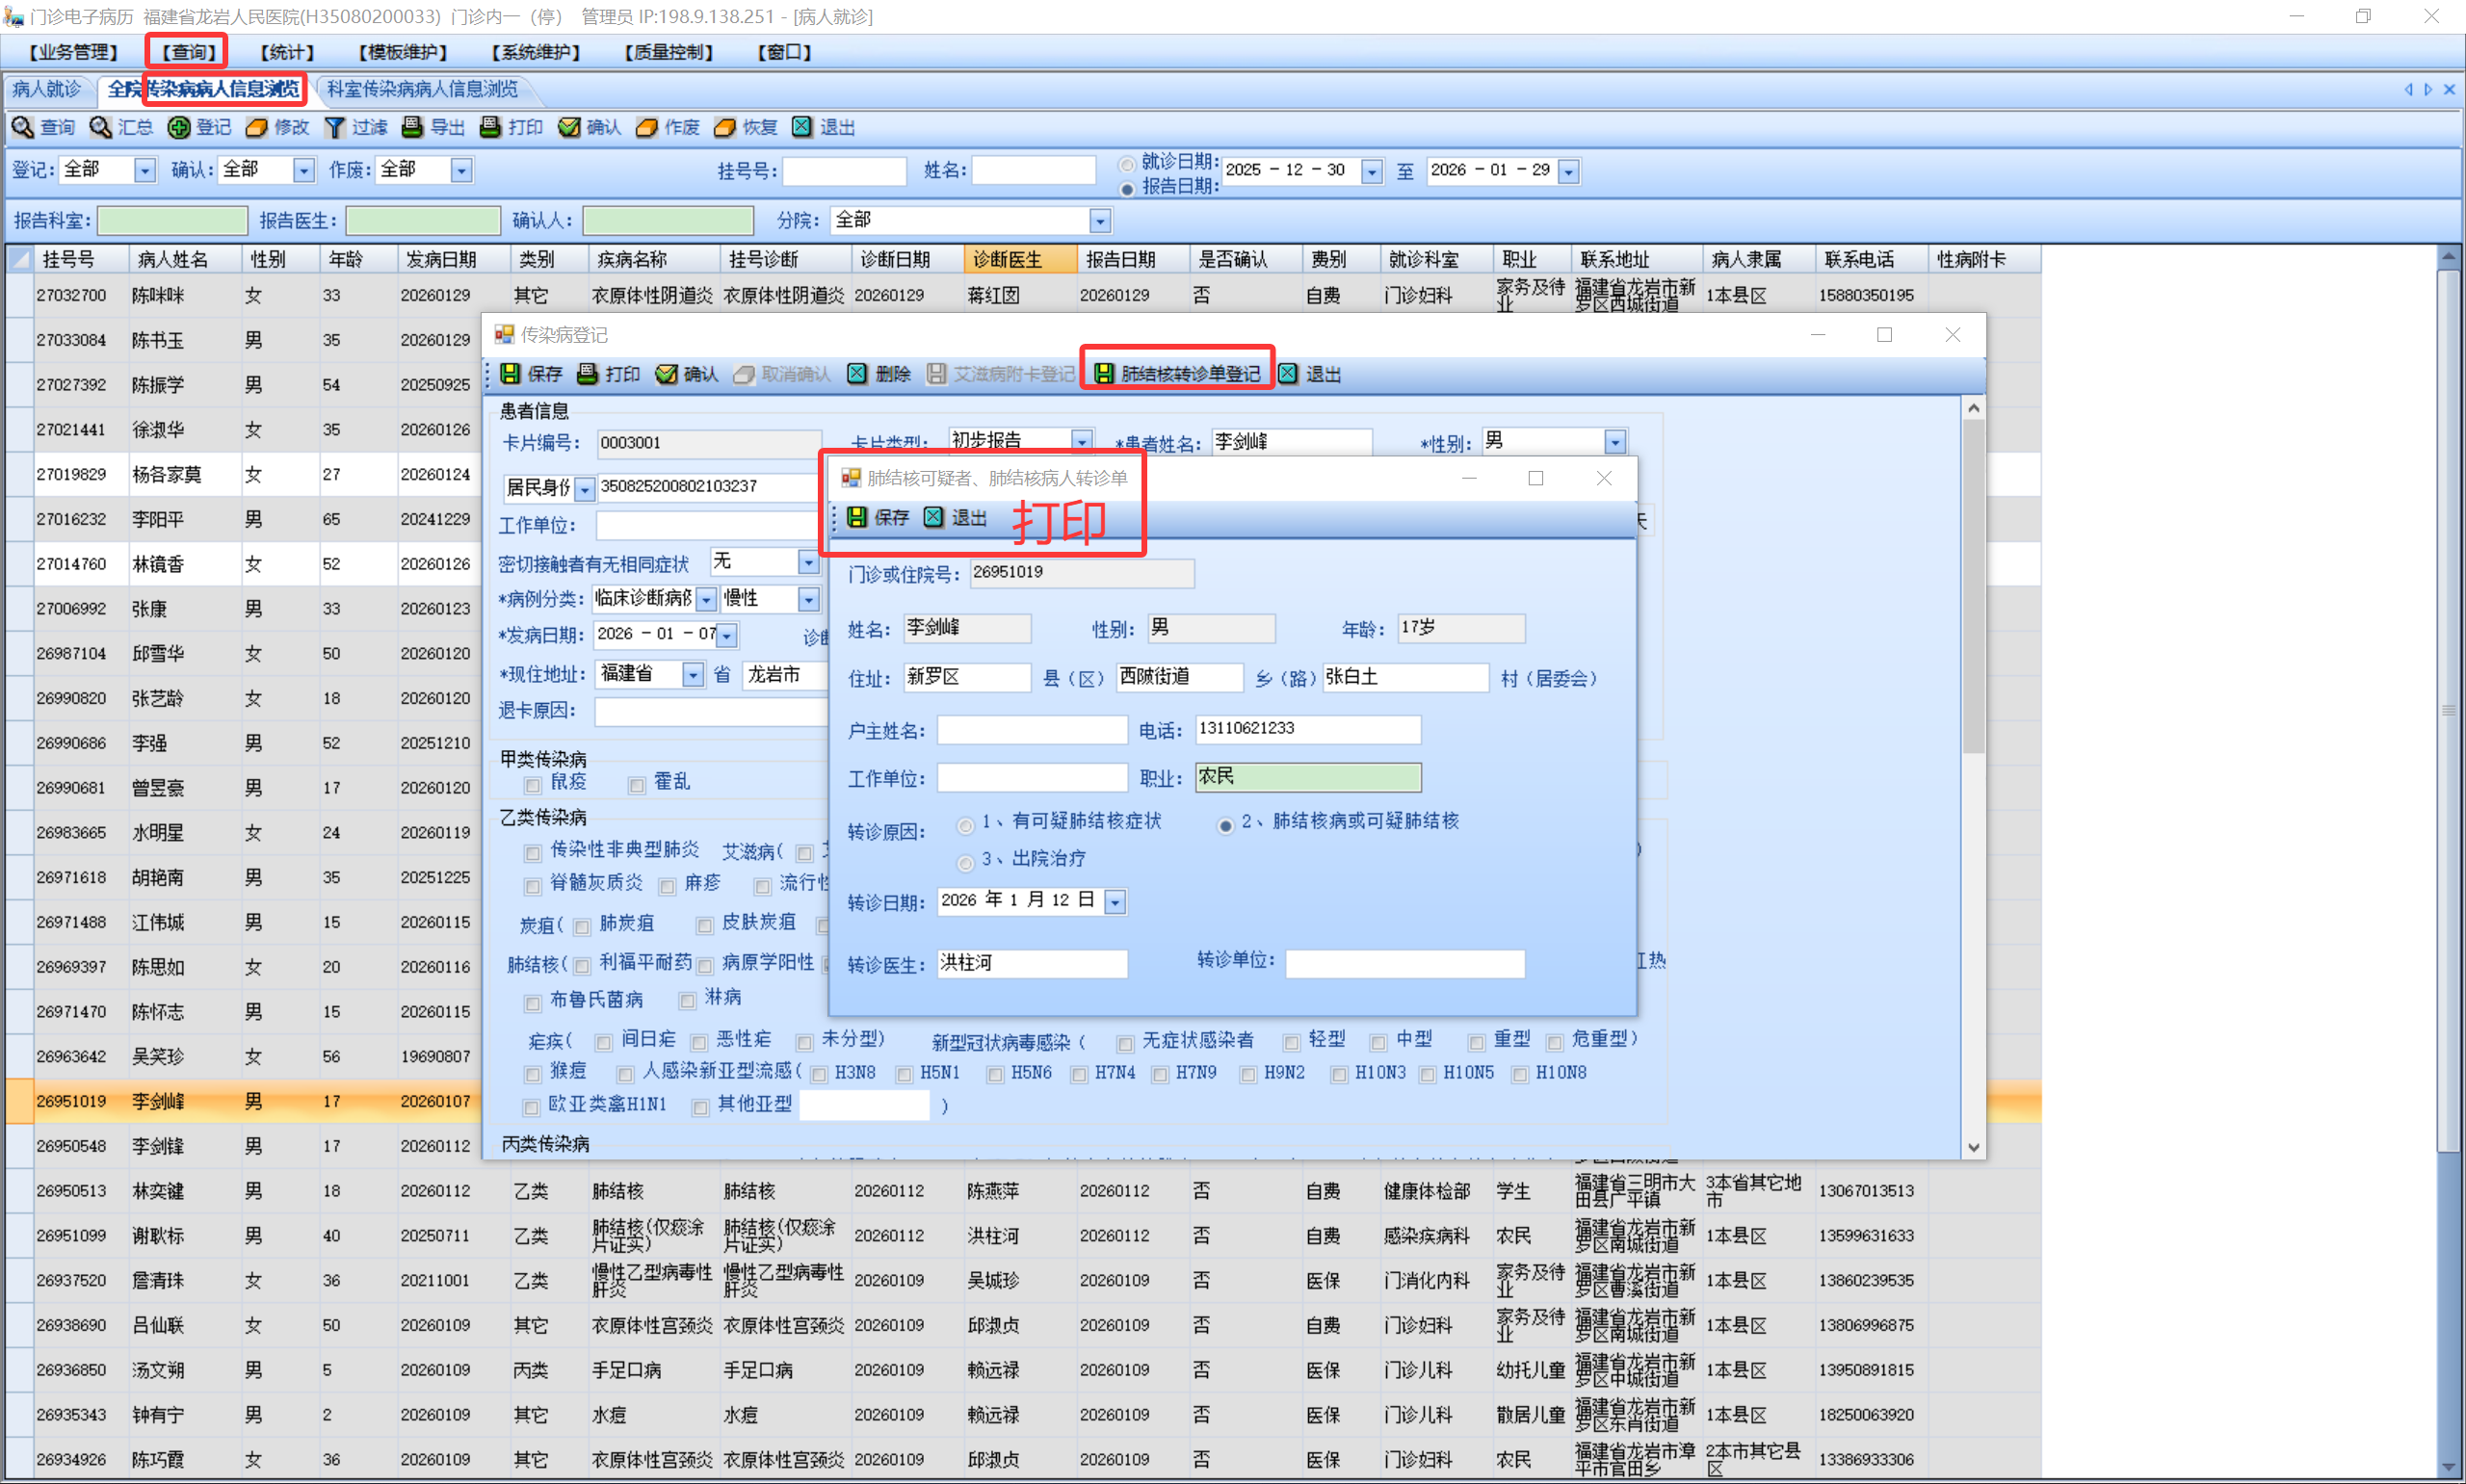Click the 汇总 summary icon in main toolbar
This screenshot has width=2466, height=1484.
[x=101, y=127]
